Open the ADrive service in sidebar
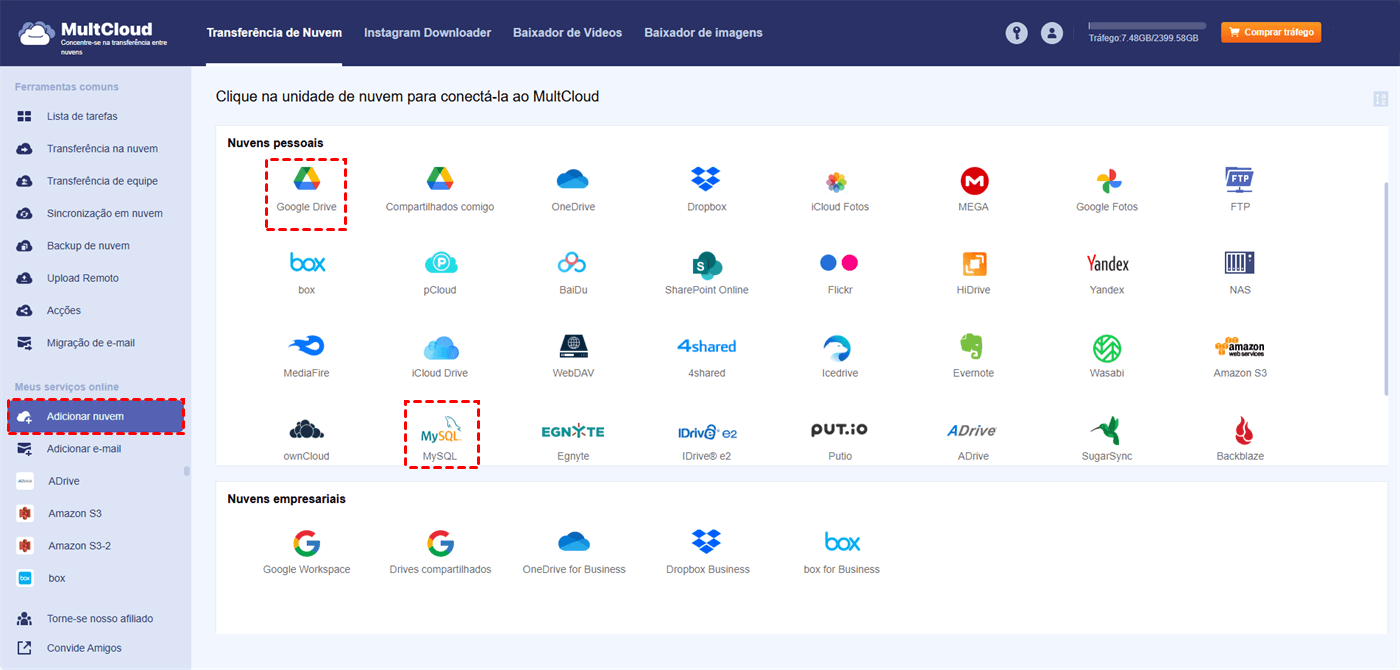Image resolution: width=1400 pixels, height=670 pixels. 63,481
